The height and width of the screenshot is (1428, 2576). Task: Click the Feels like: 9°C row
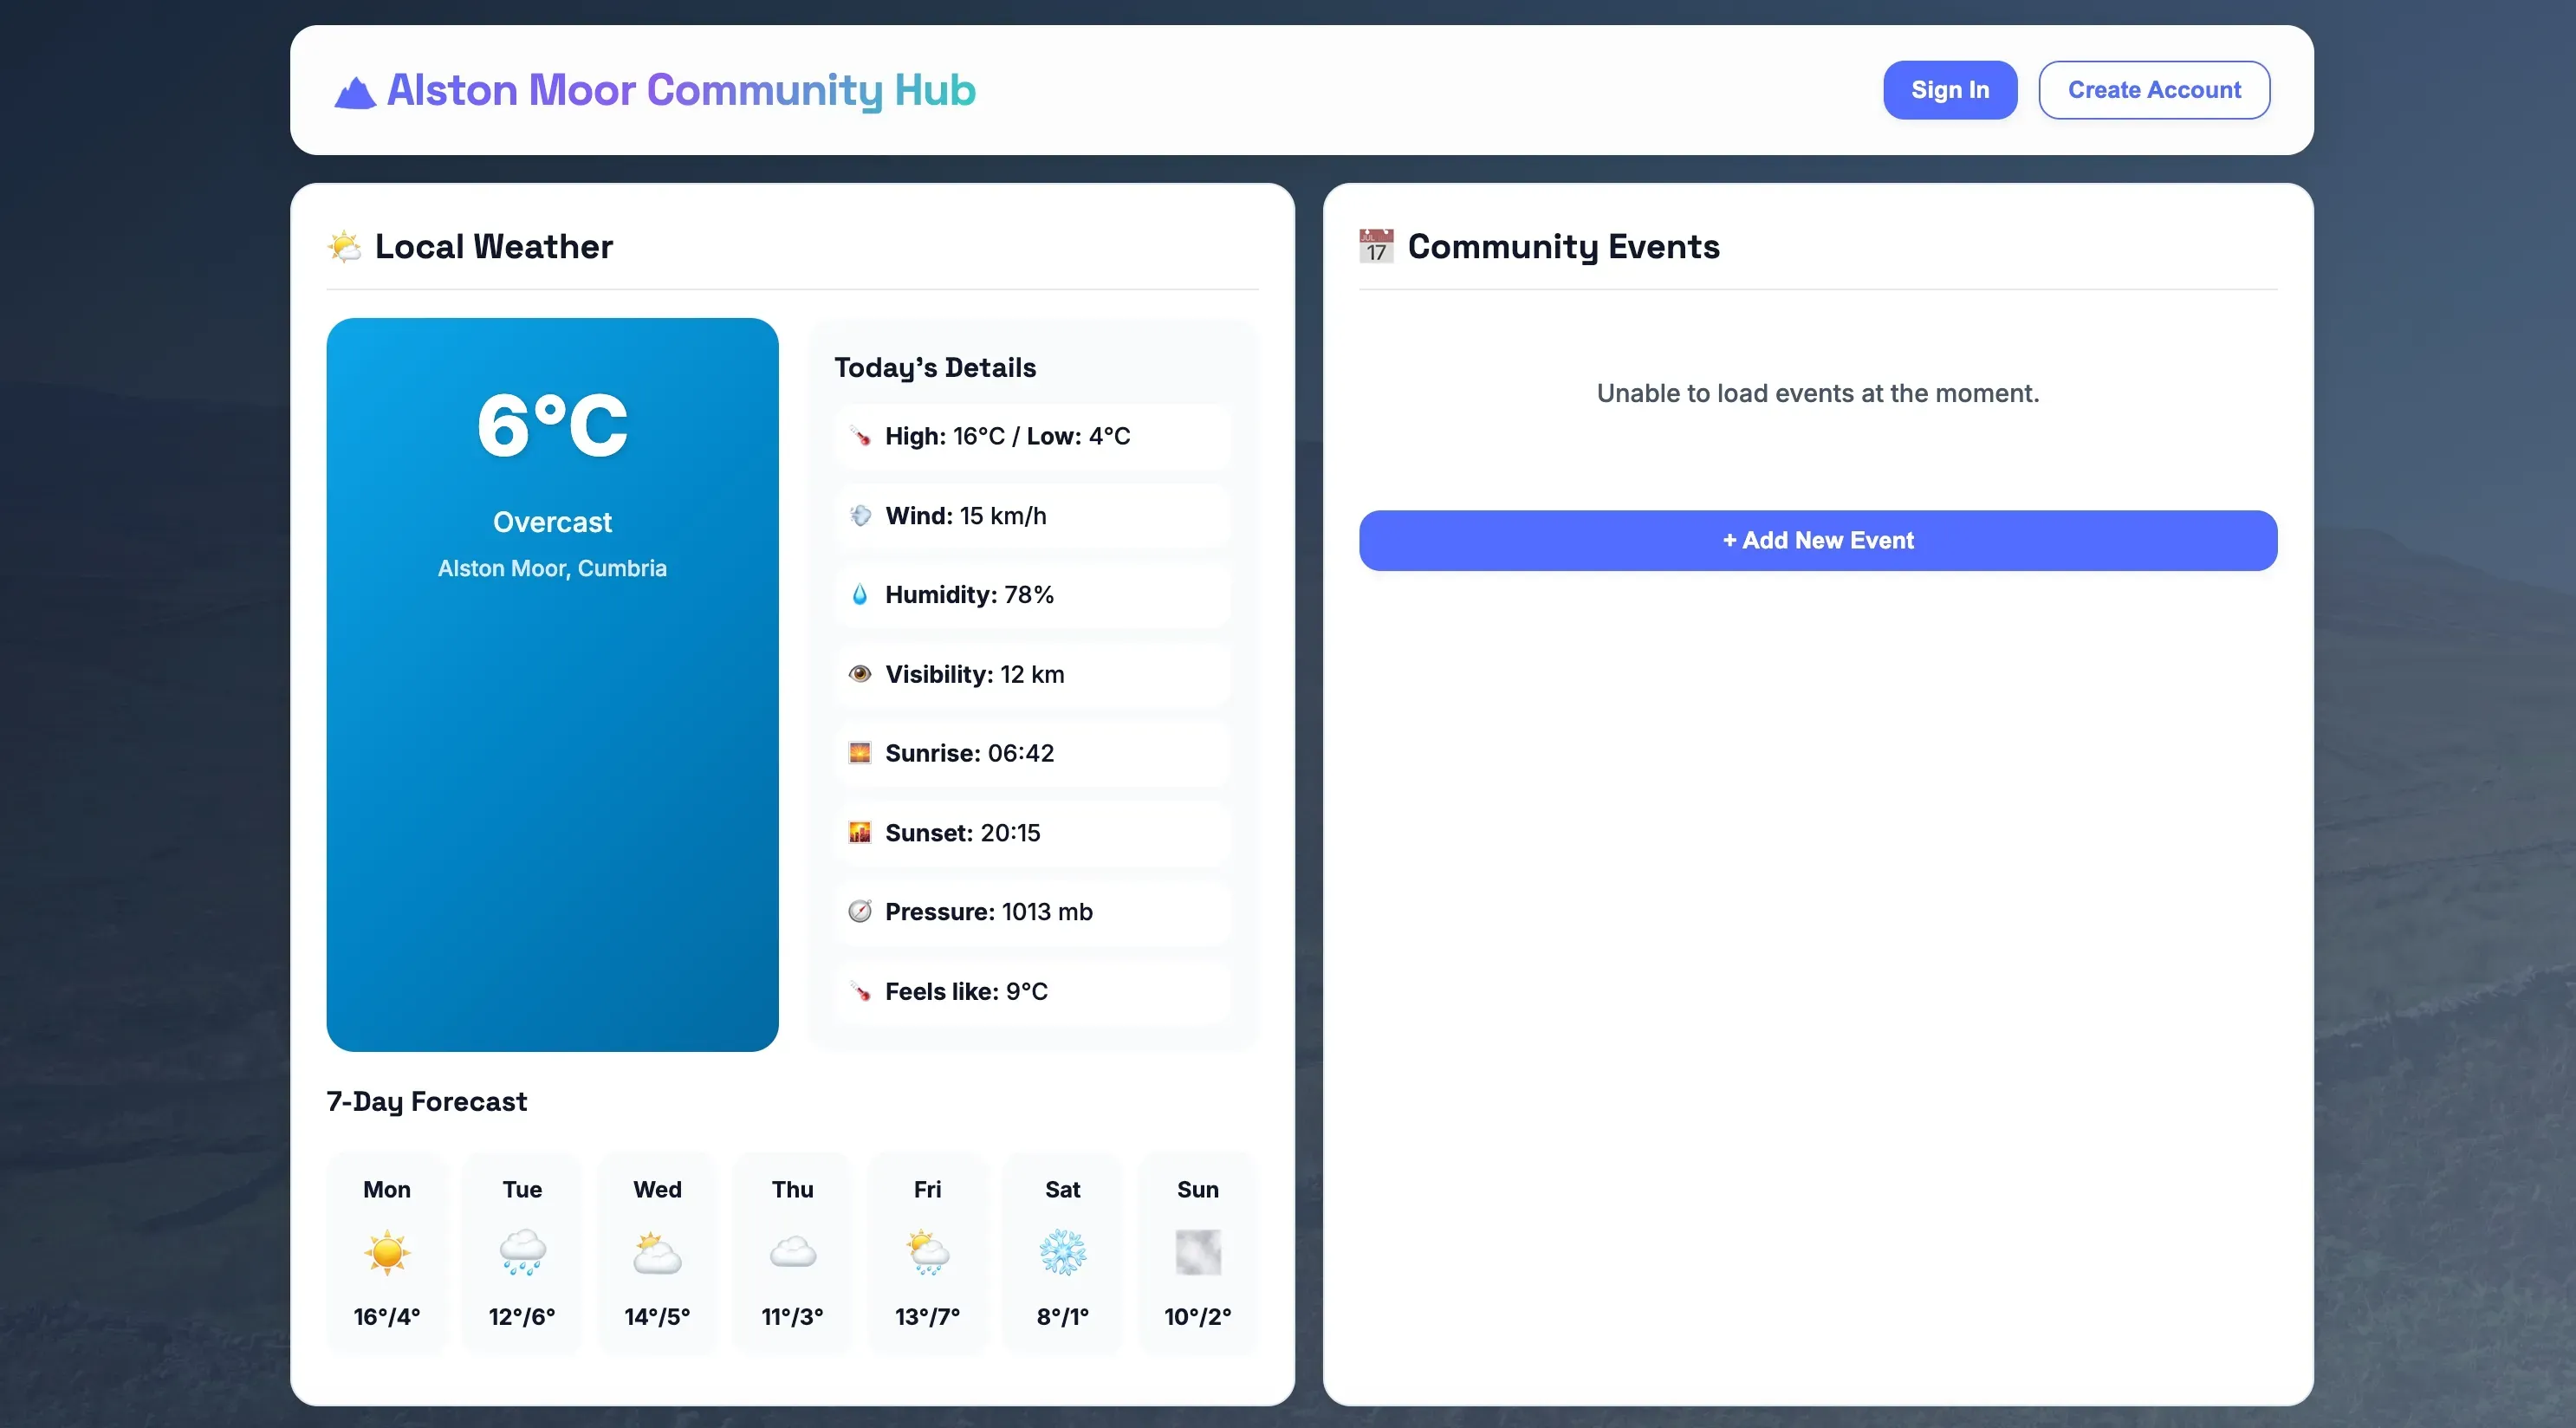(1032, 991)
